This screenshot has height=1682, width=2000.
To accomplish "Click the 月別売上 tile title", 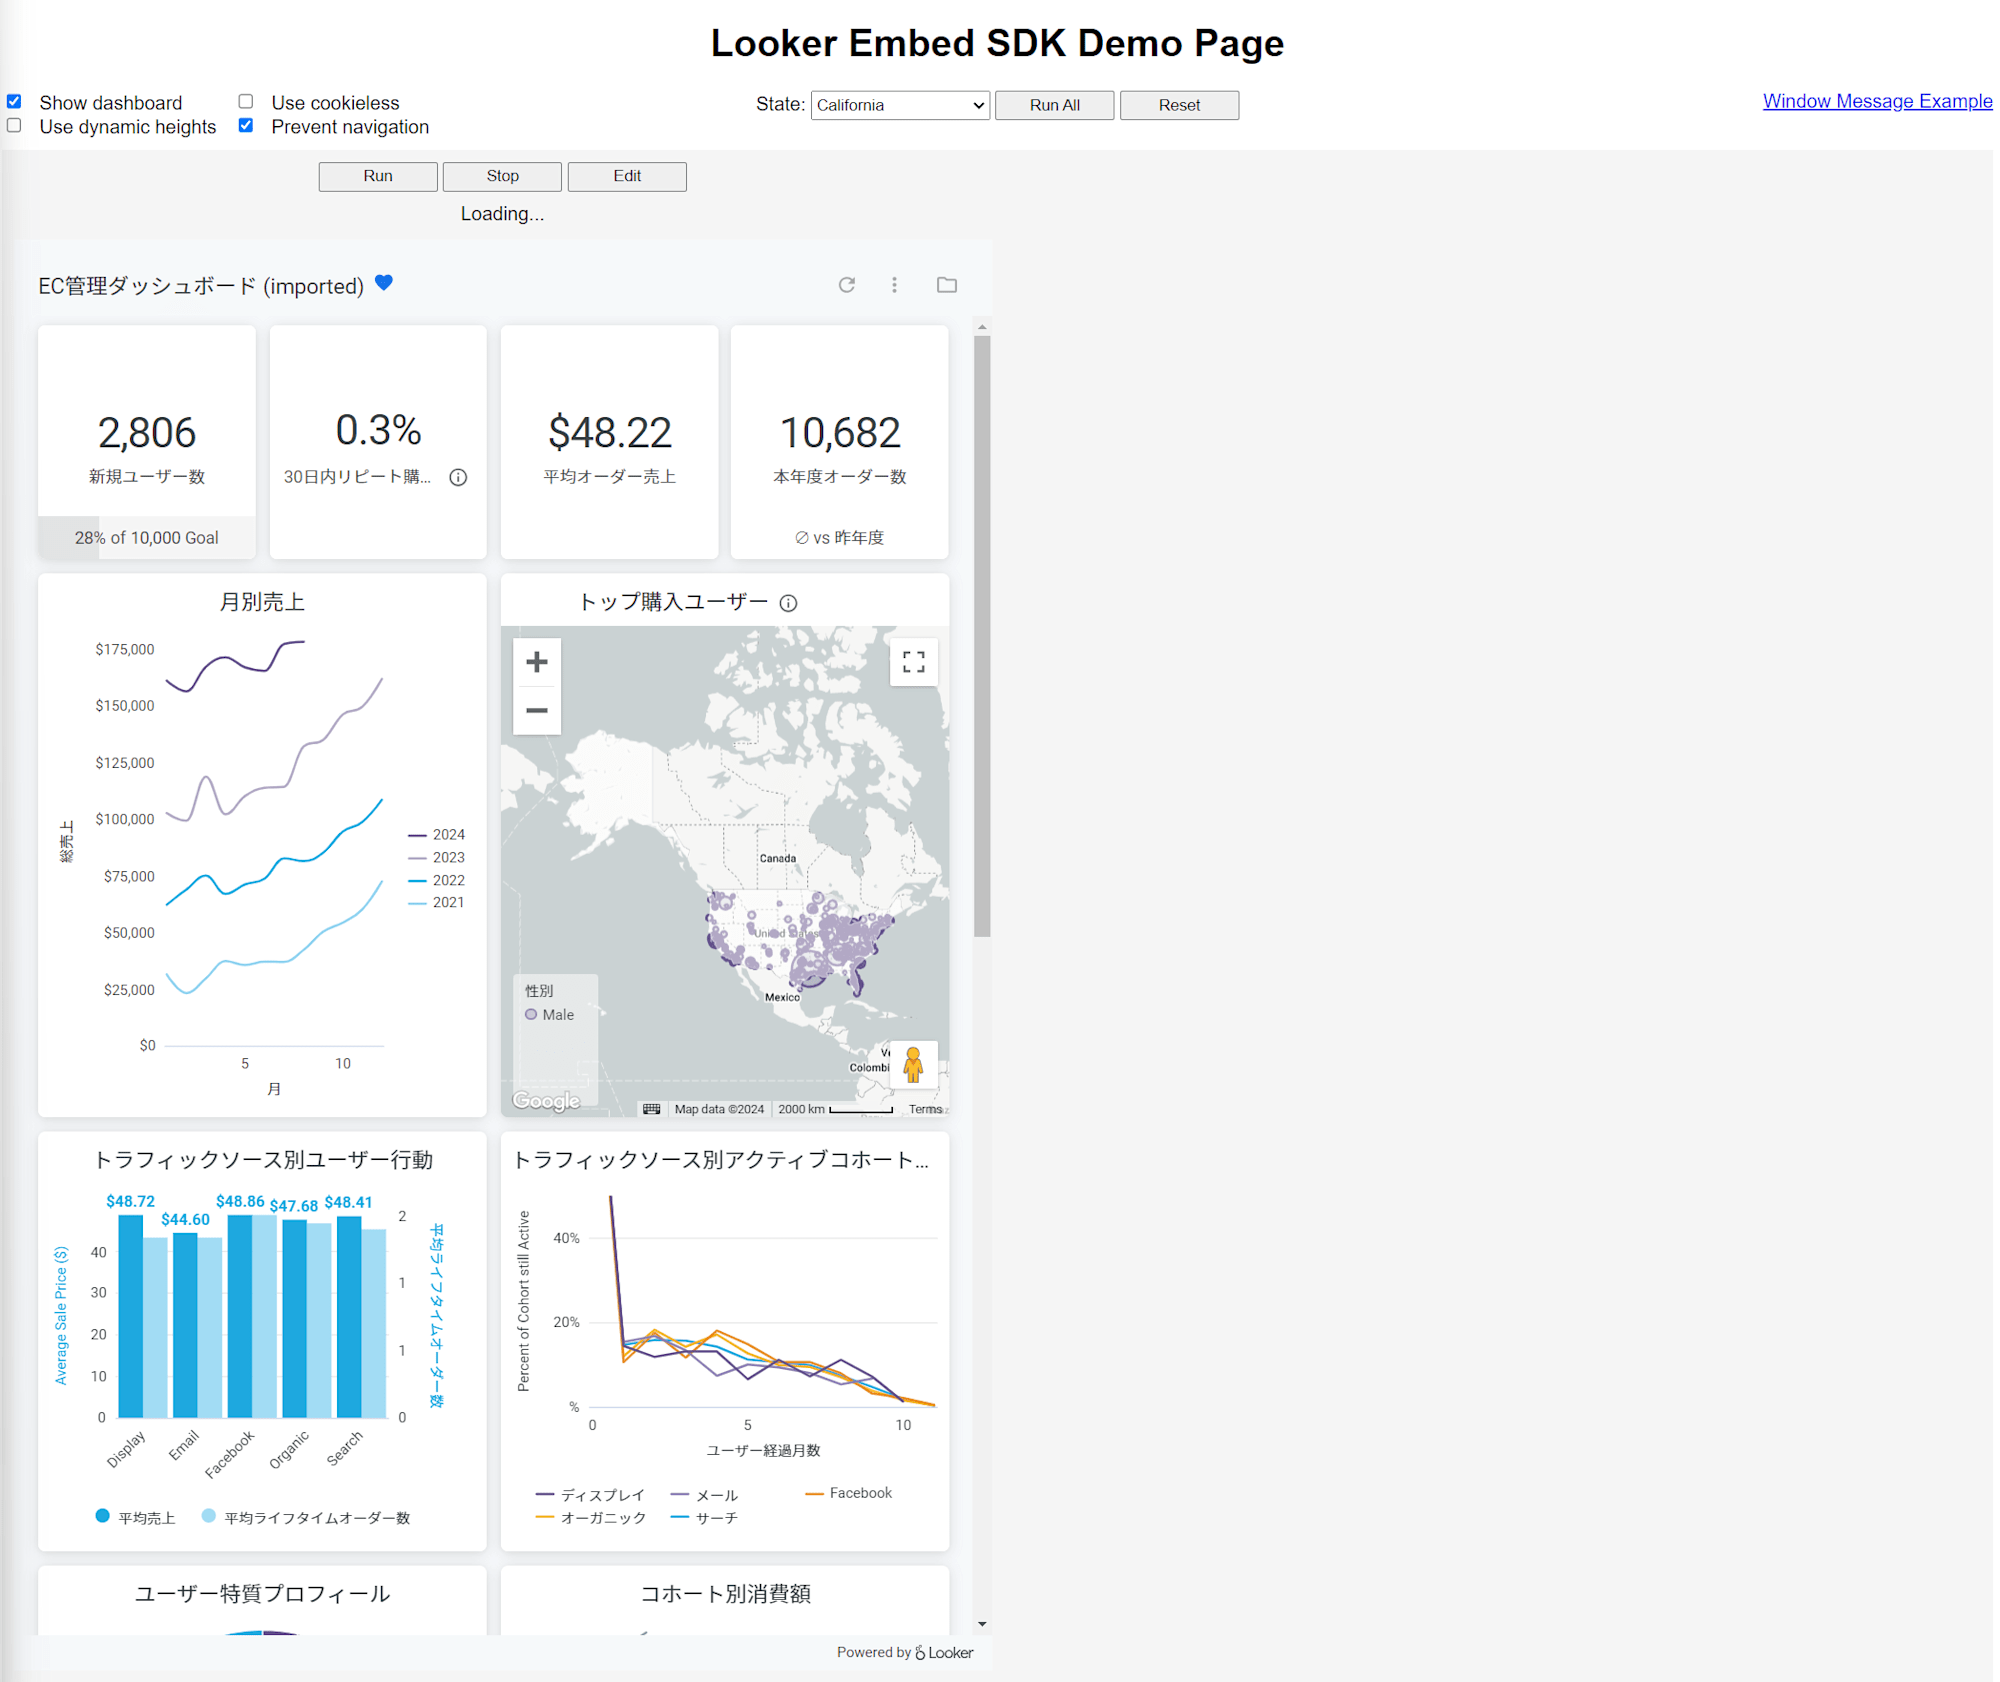I will tap(263, 603).
